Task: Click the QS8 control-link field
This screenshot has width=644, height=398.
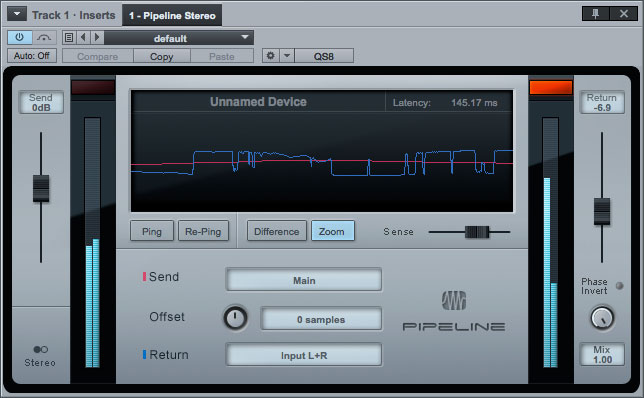Action: (324, 56)
